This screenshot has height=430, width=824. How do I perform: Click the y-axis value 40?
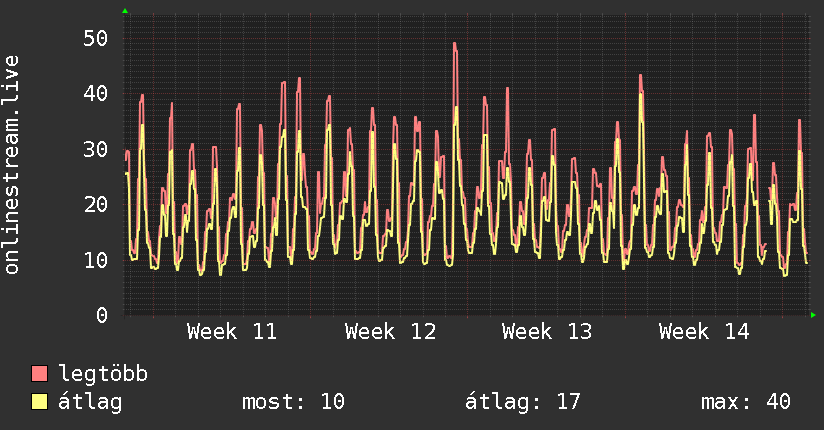[96, 94]
